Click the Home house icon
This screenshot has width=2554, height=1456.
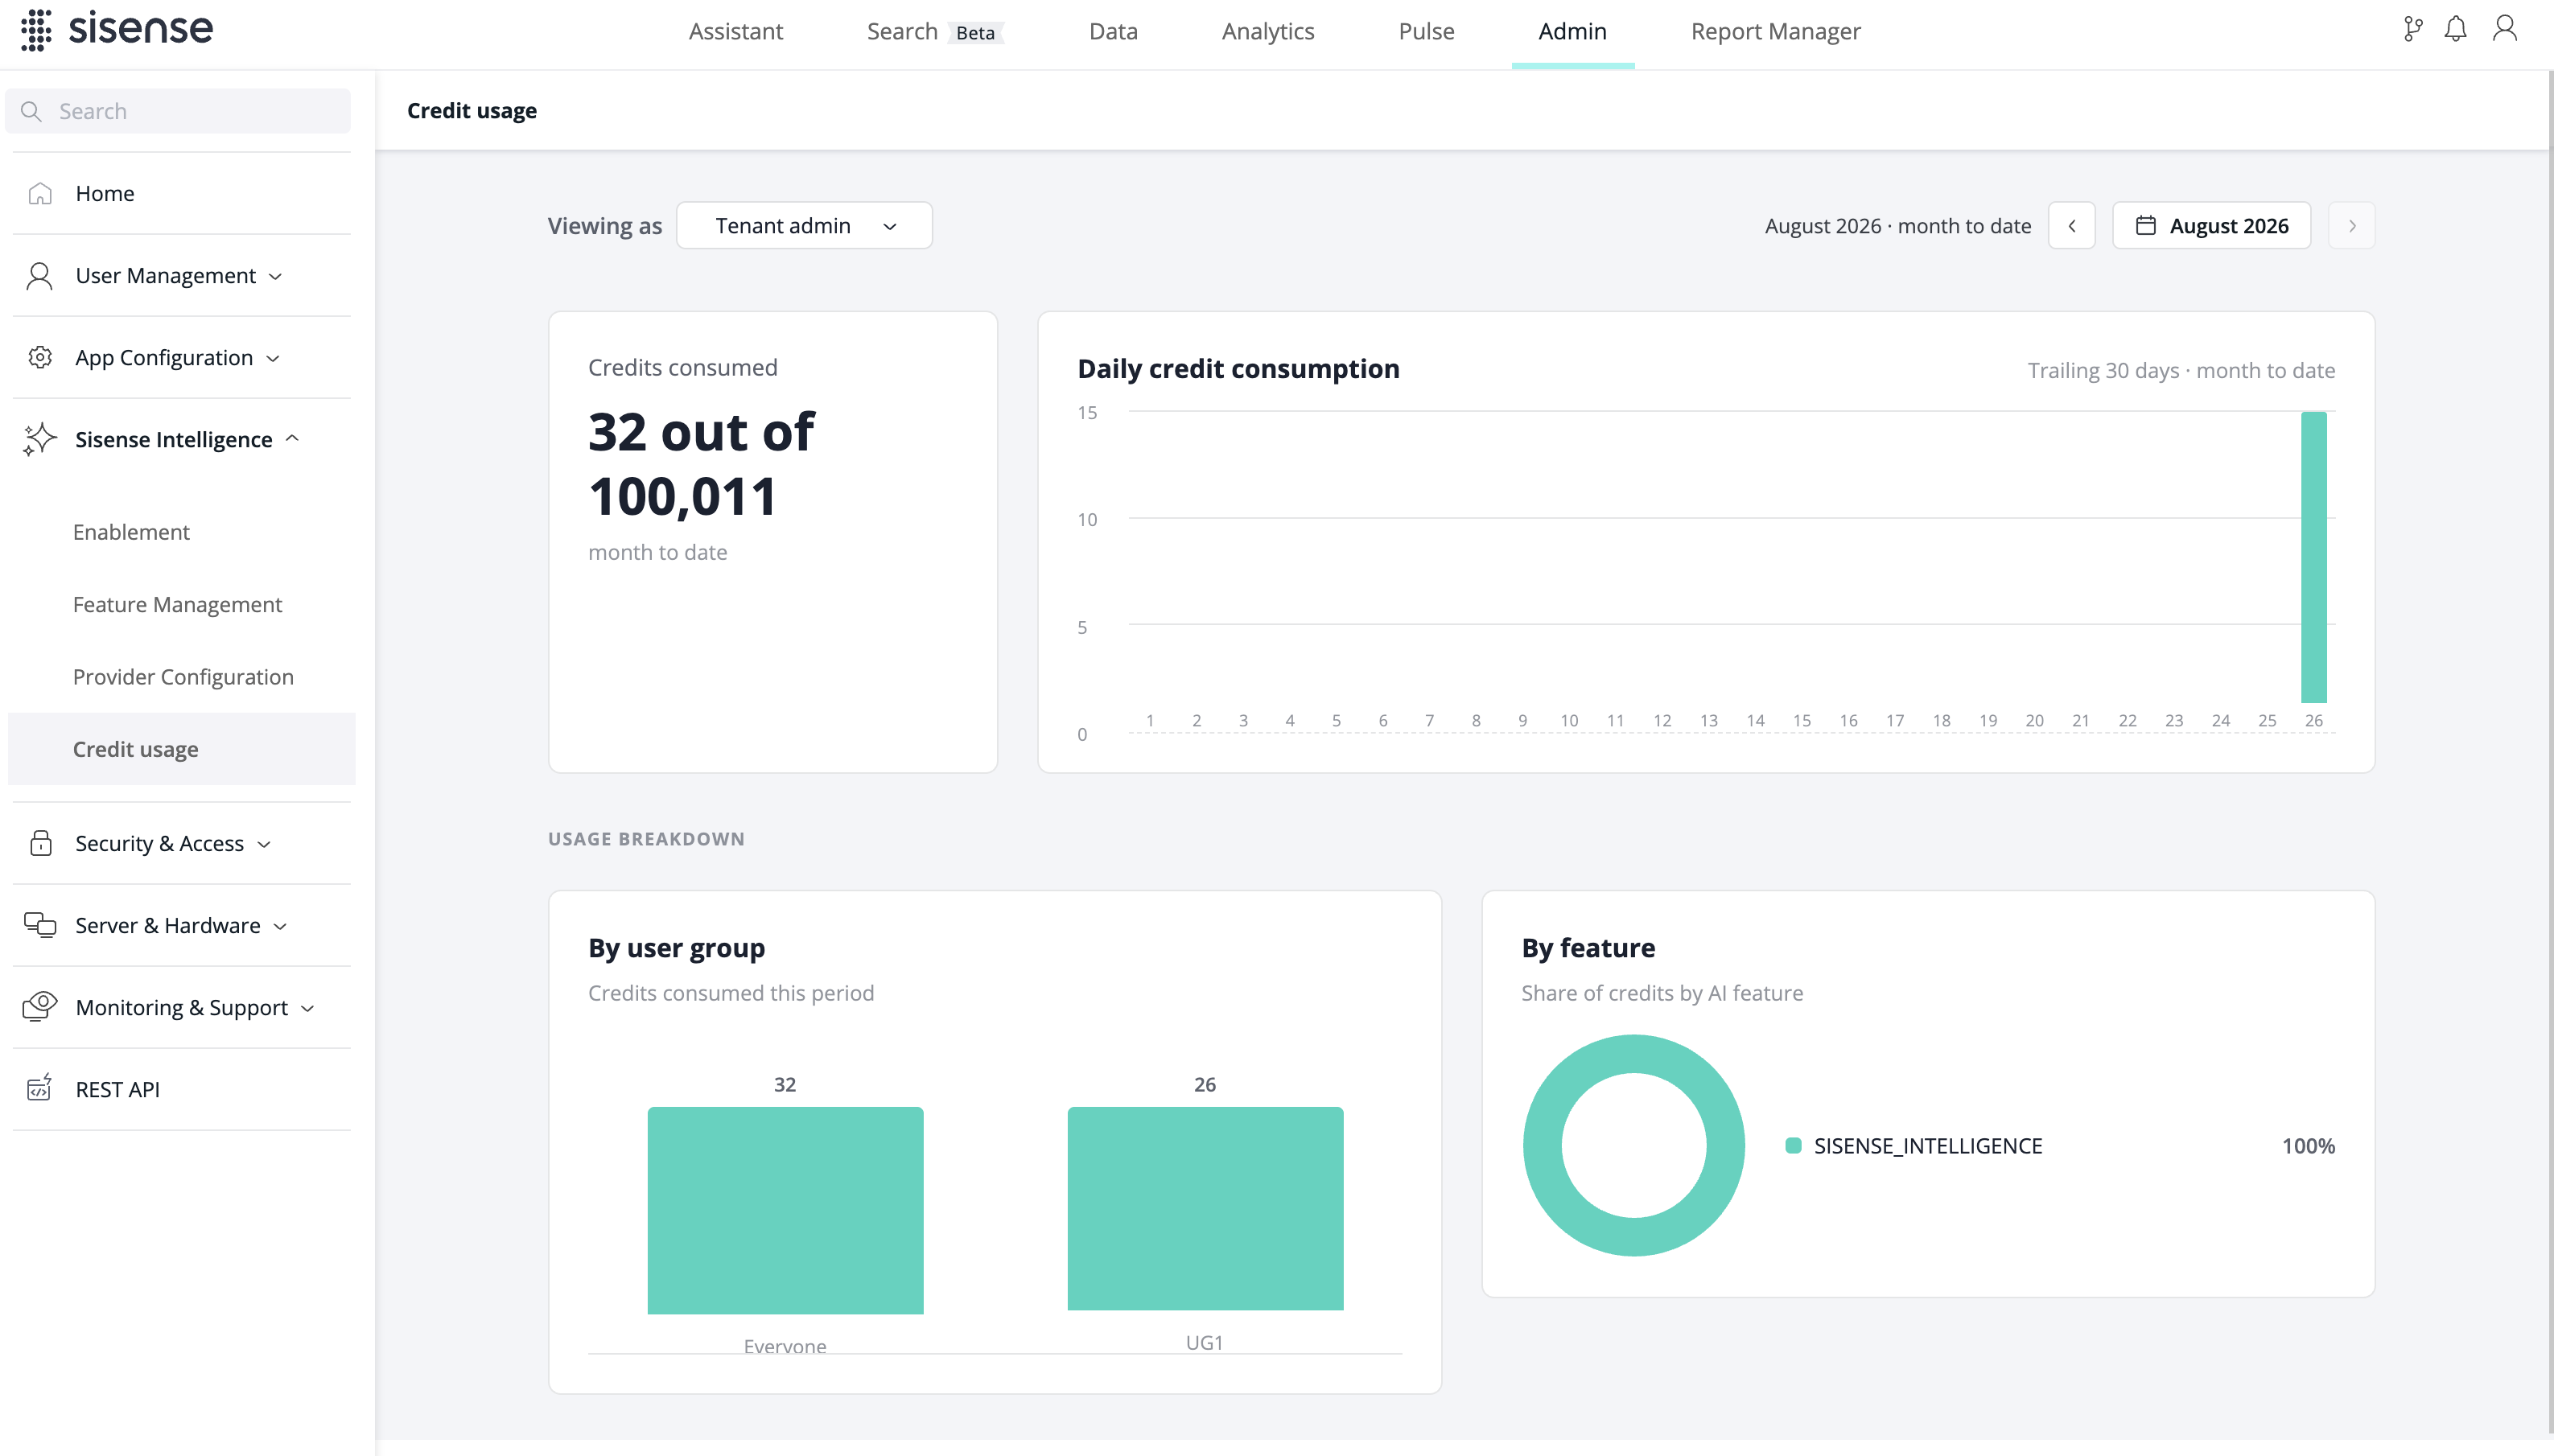coord(40,193)
